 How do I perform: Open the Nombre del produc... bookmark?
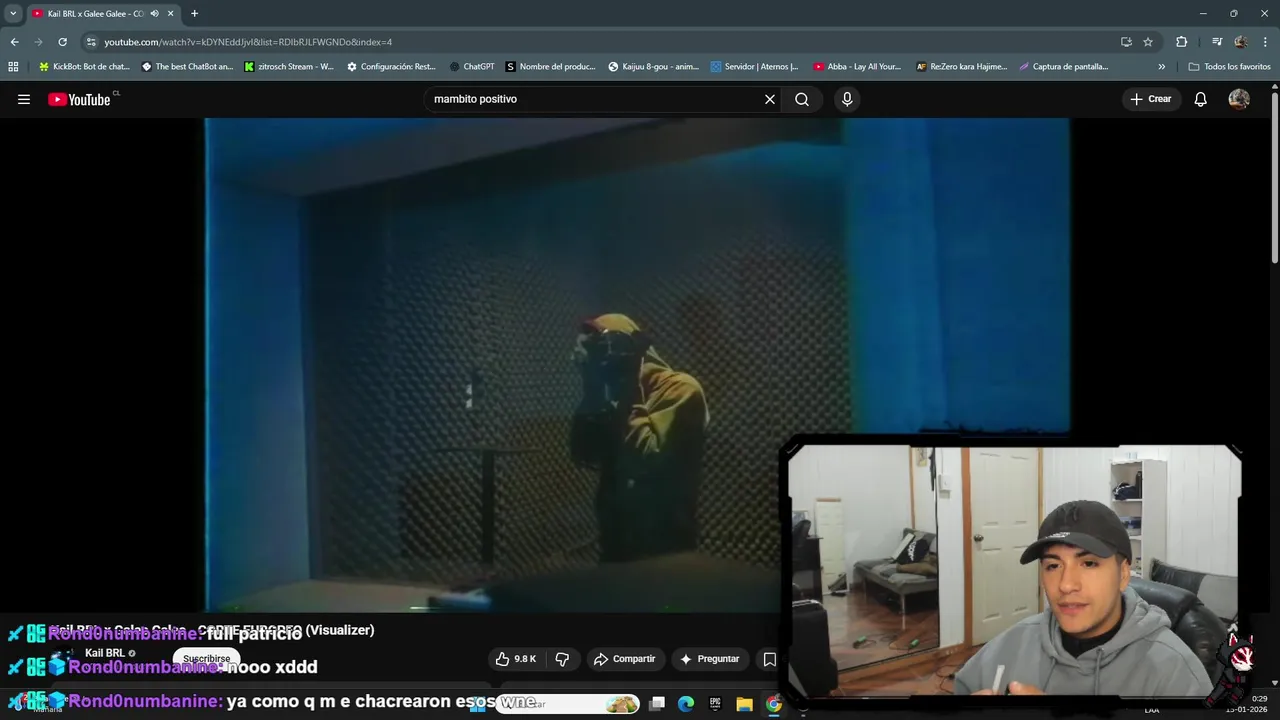click(x=551, y=67)
